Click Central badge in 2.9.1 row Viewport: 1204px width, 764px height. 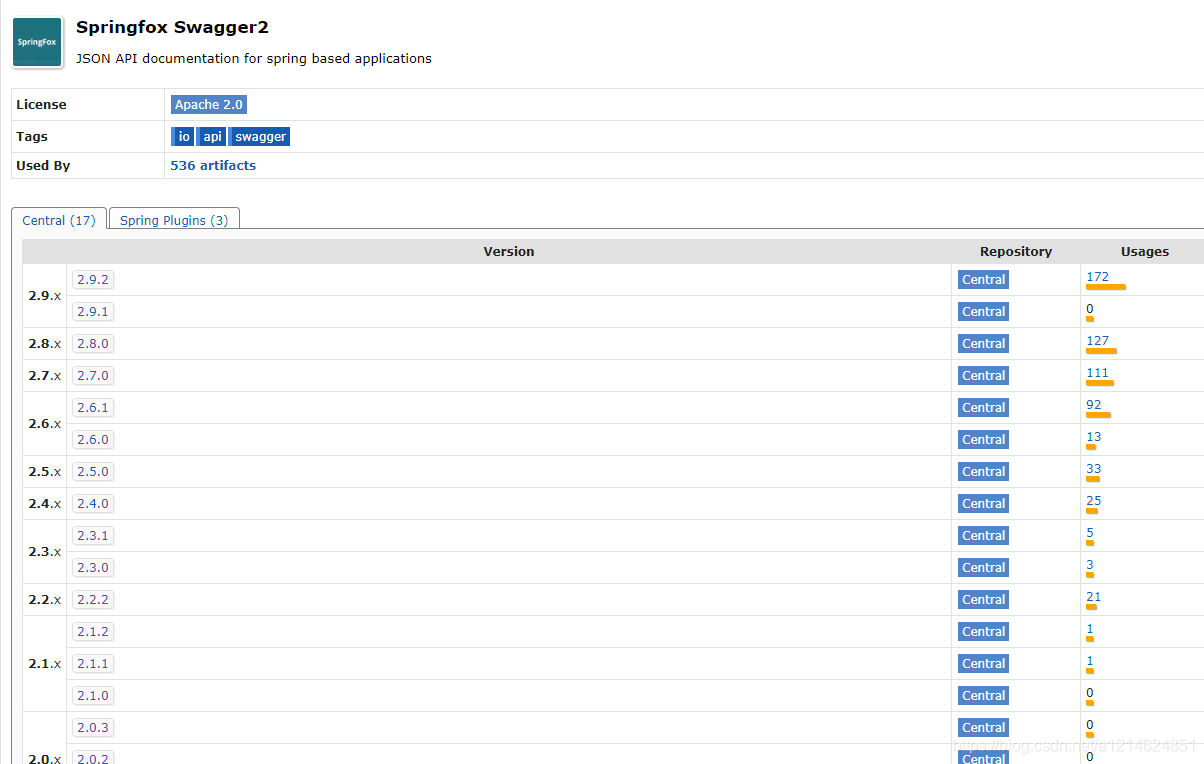click(x=983, y=312)
